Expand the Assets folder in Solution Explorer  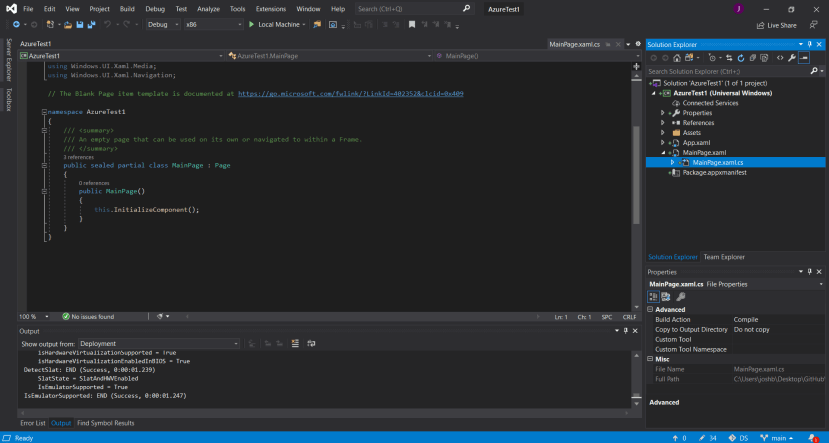[662, 133]
